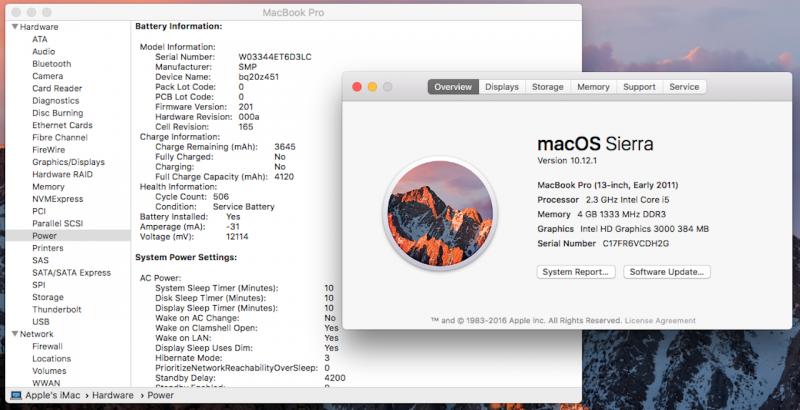Select FireWire in the sidebar

point(48,149)
